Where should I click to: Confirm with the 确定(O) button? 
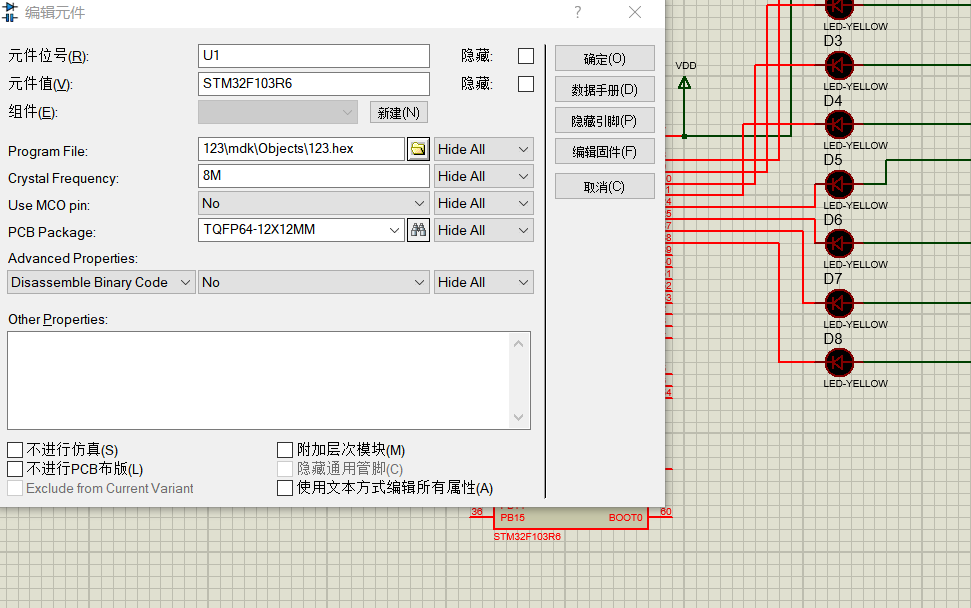coord(604,58)
